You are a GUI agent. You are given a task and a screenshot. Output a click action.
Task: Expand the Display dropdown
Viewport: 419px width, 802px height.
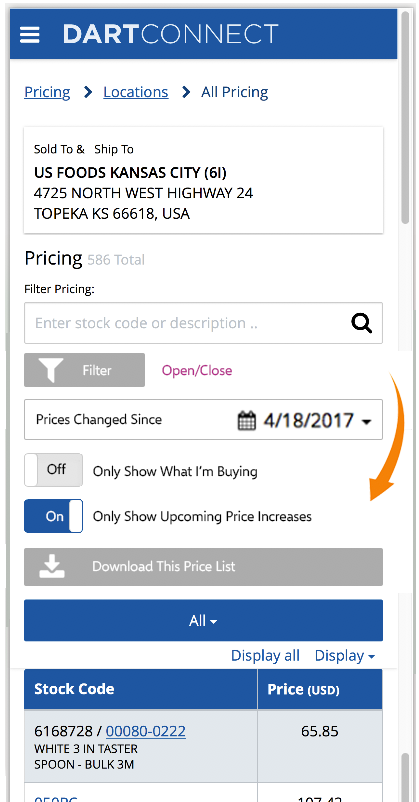point(345,656)
